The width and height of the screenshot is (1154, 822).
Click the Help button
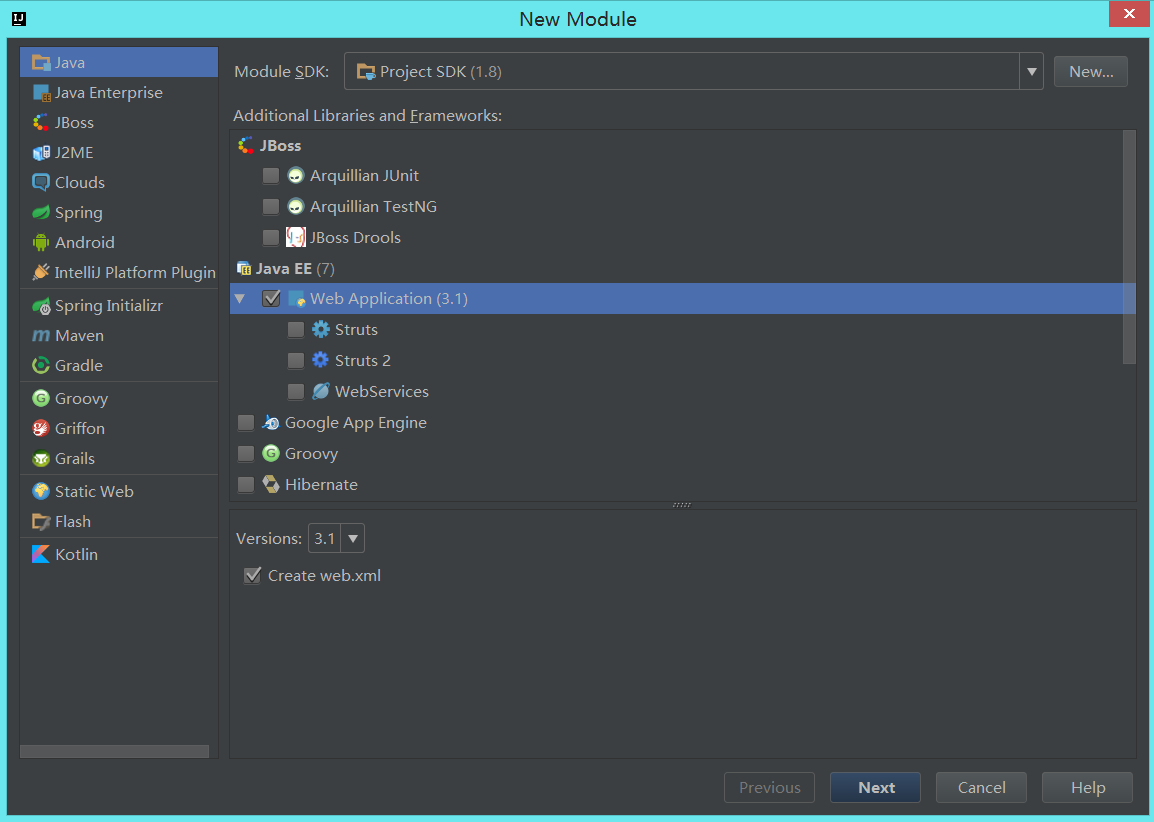click(1087, 787)
